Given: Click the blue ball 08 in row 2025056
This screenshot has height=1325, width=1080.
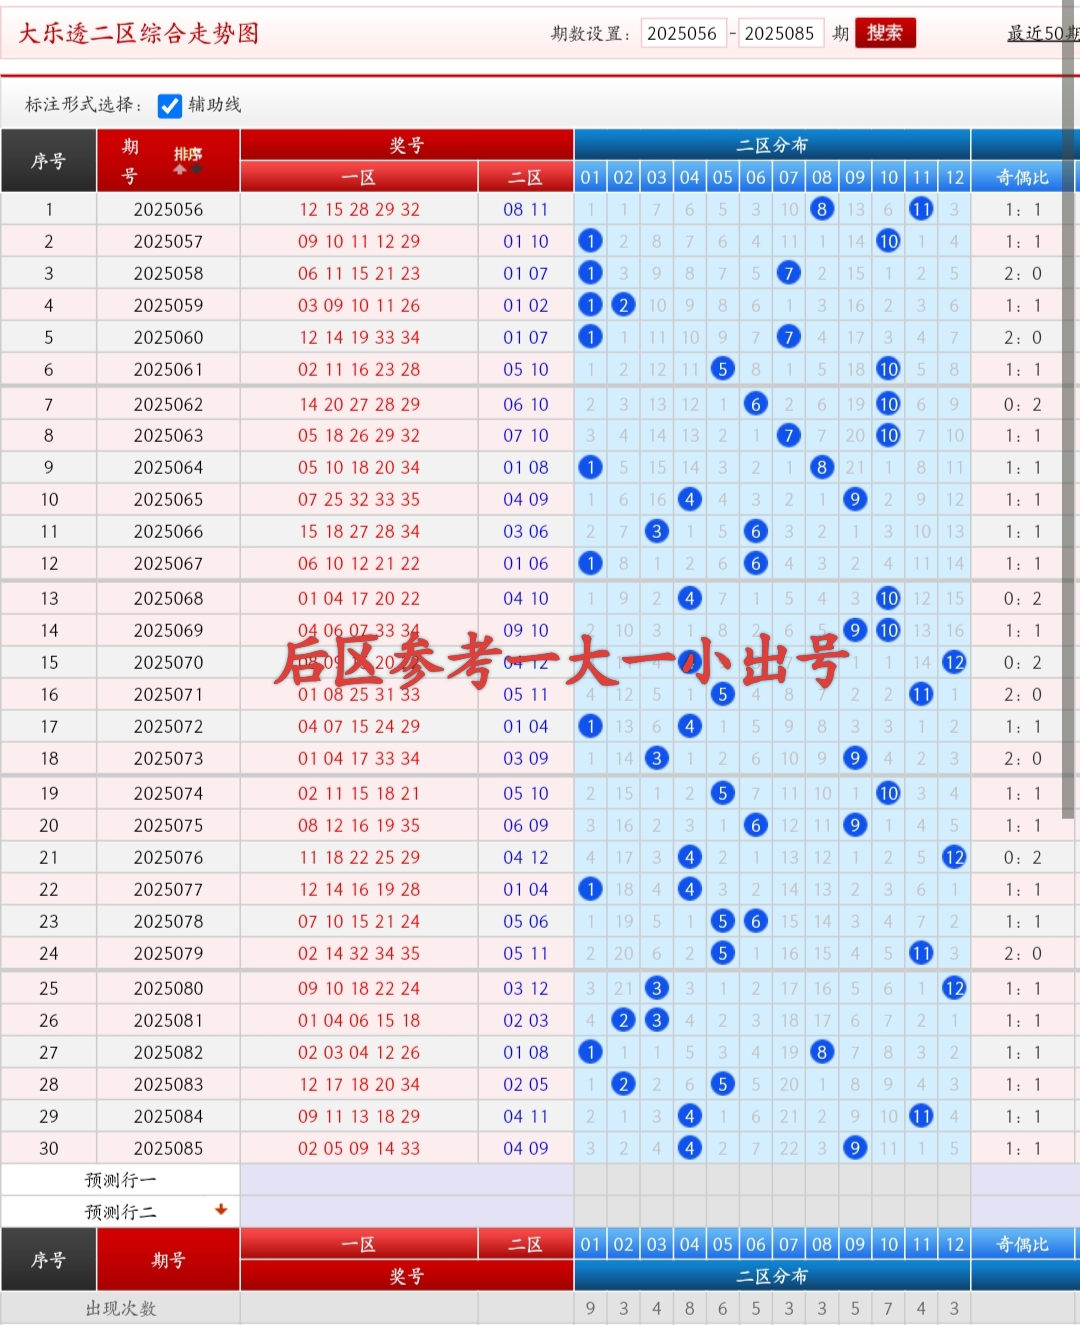Looking at the screenshot, I should coord(822,209).
